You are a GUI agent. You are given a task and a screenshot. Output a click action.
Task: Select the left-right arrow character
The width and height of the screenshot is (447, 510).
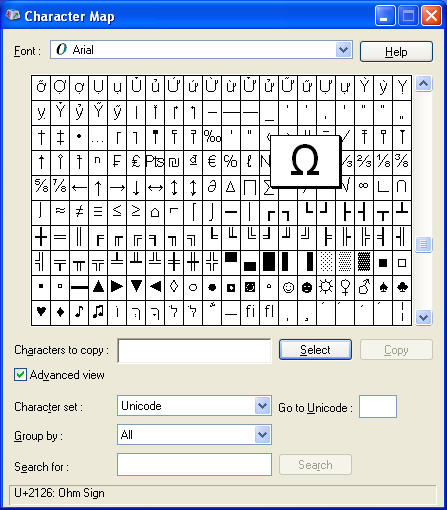tap(155, 188)
